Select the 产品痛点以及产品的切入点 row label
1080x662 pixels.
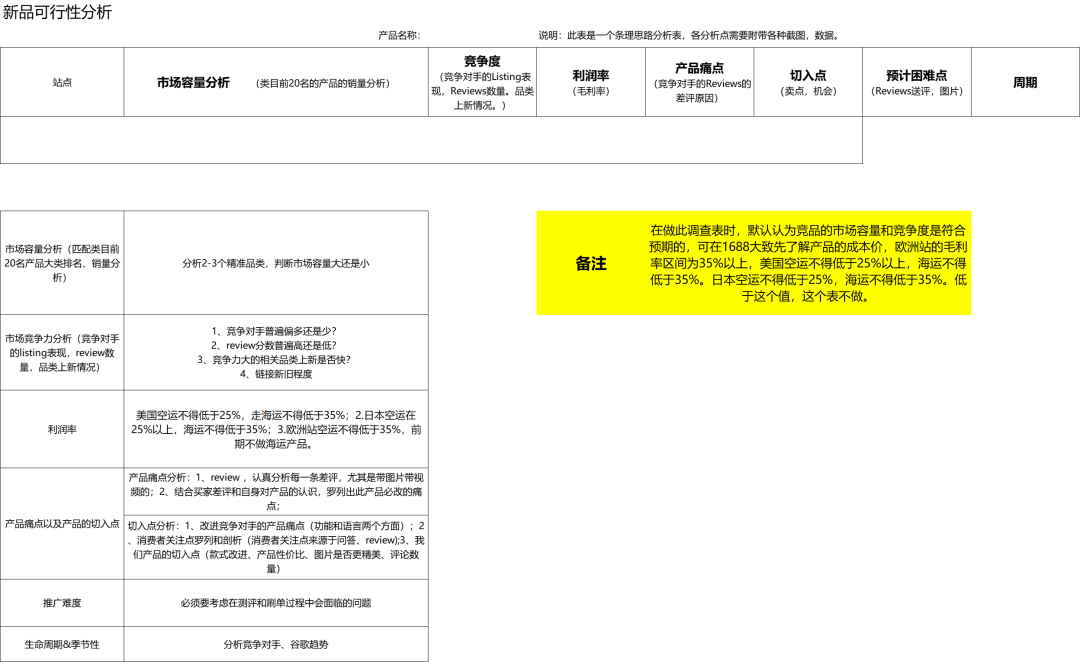62,524
